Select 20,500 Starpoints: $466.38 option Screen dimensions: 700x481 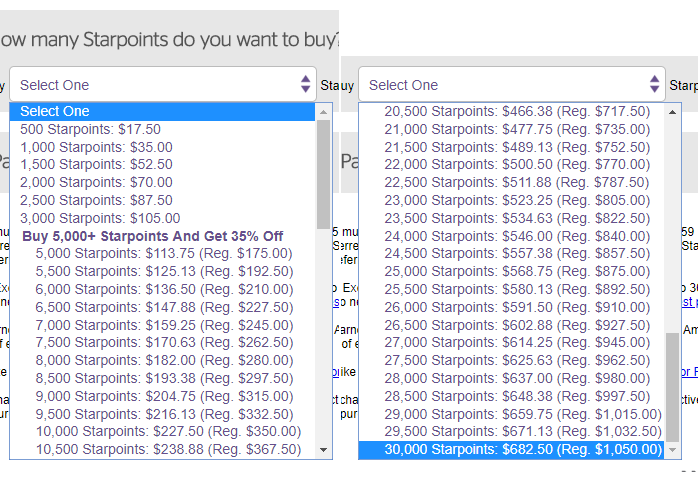pos(512,111)
